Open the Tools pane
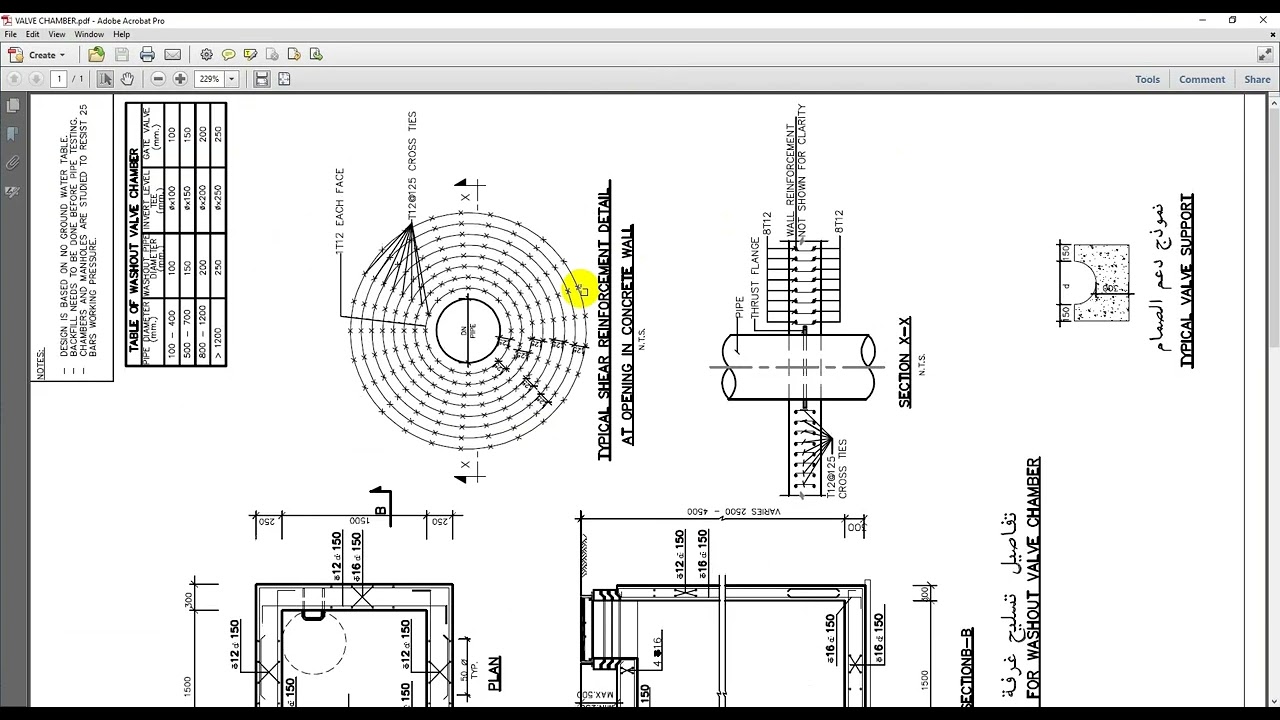 point(1147,79)
